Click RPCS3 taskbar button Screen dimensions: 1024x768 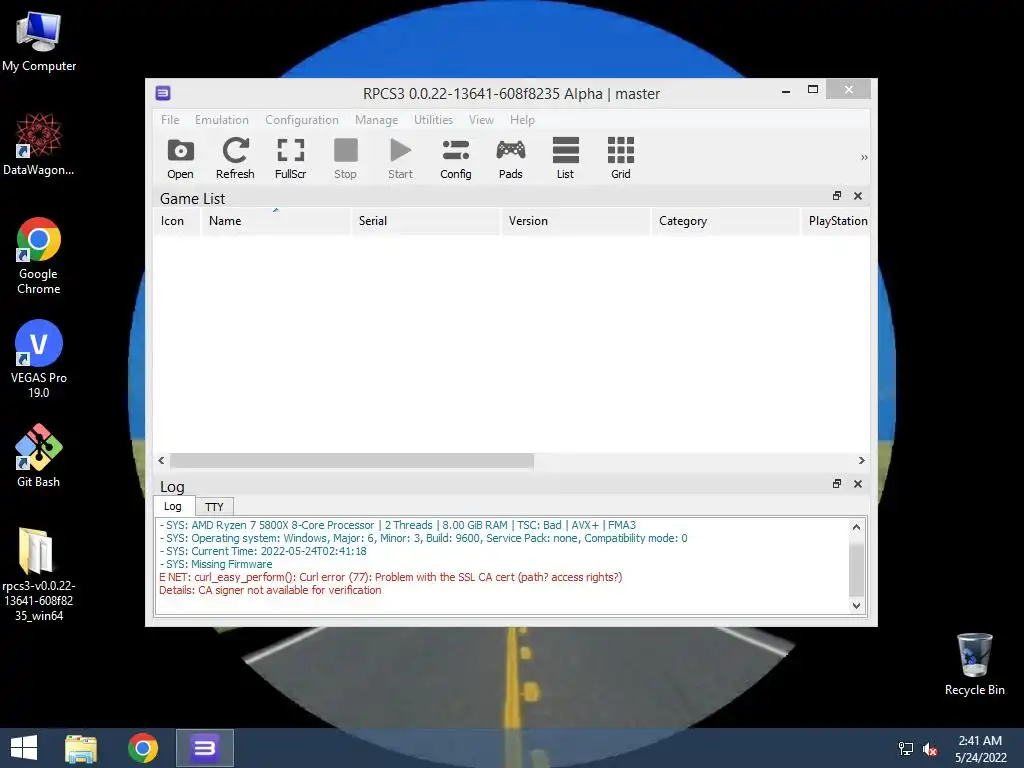point(205,748)
